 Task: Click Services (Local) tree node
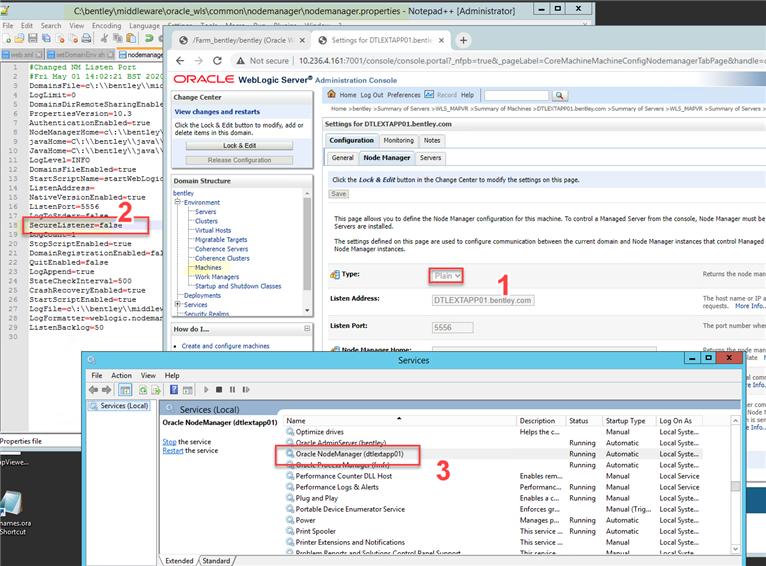(x=120, y=406)
